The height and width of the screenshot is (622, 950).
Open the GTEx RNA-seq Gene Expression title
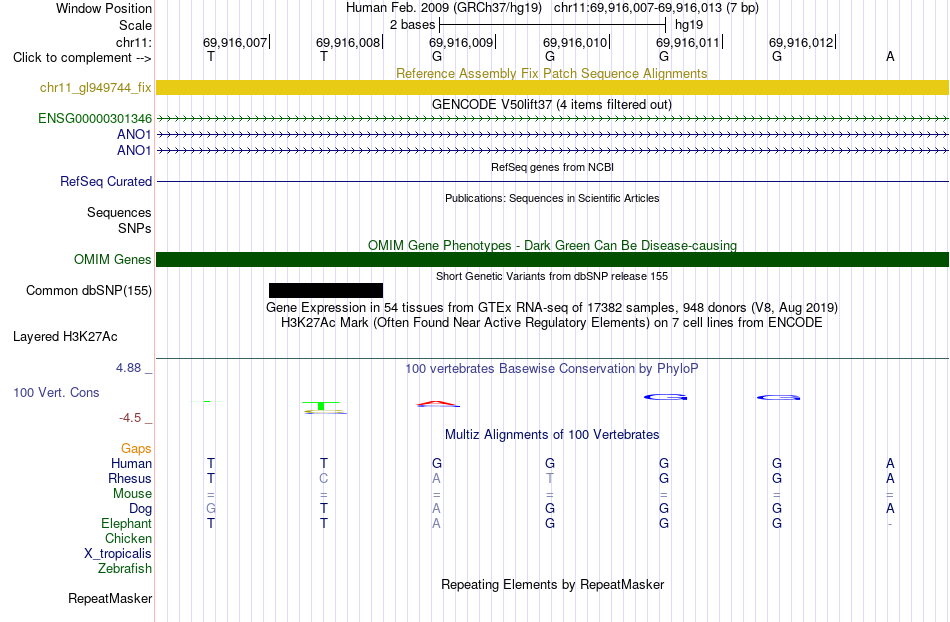click(x=552, y=307)
